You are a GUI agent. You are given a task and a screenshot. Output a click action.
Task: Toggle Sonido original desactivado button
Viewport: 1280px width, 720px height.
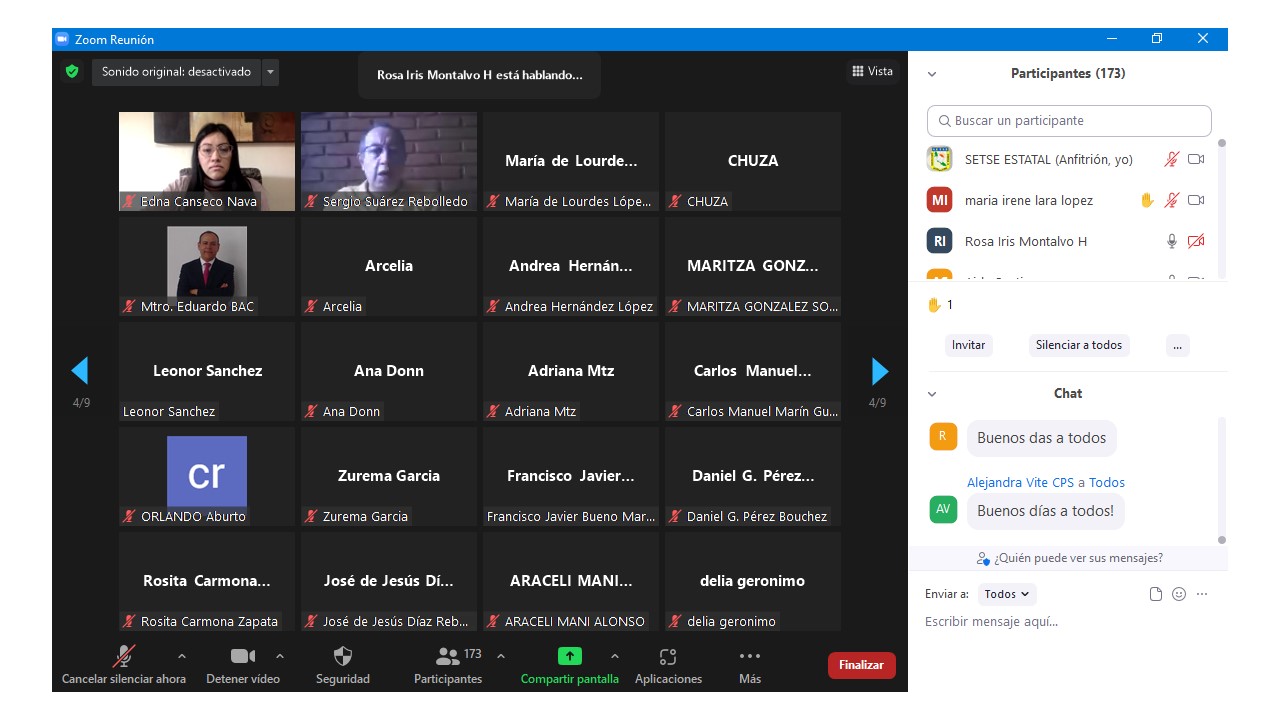tap(176, 72)
